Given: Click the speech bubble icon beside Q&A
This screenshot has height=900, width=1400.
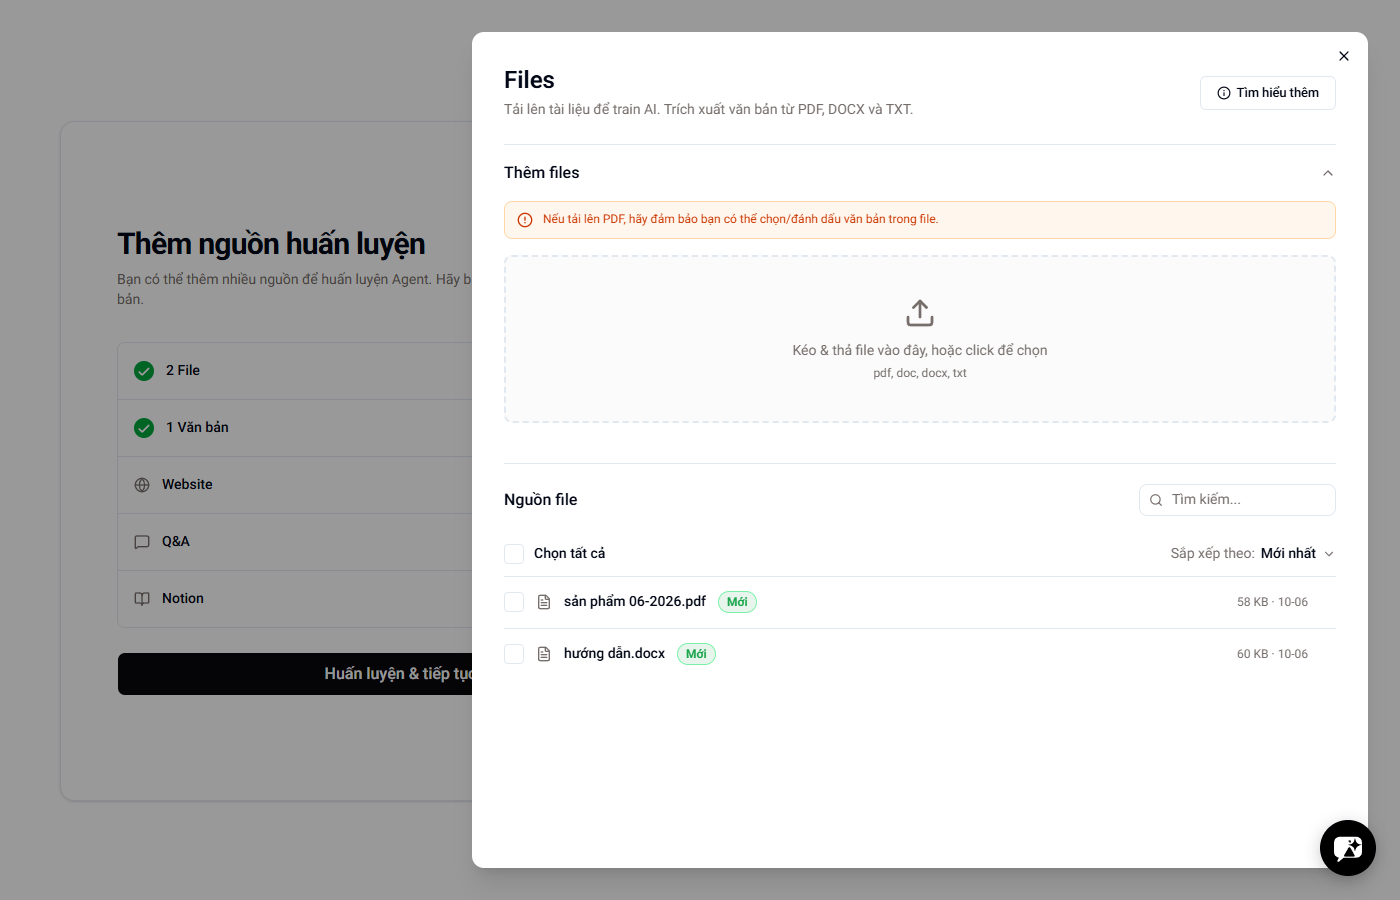Looking at the screenshot, I should coord(142,542).
